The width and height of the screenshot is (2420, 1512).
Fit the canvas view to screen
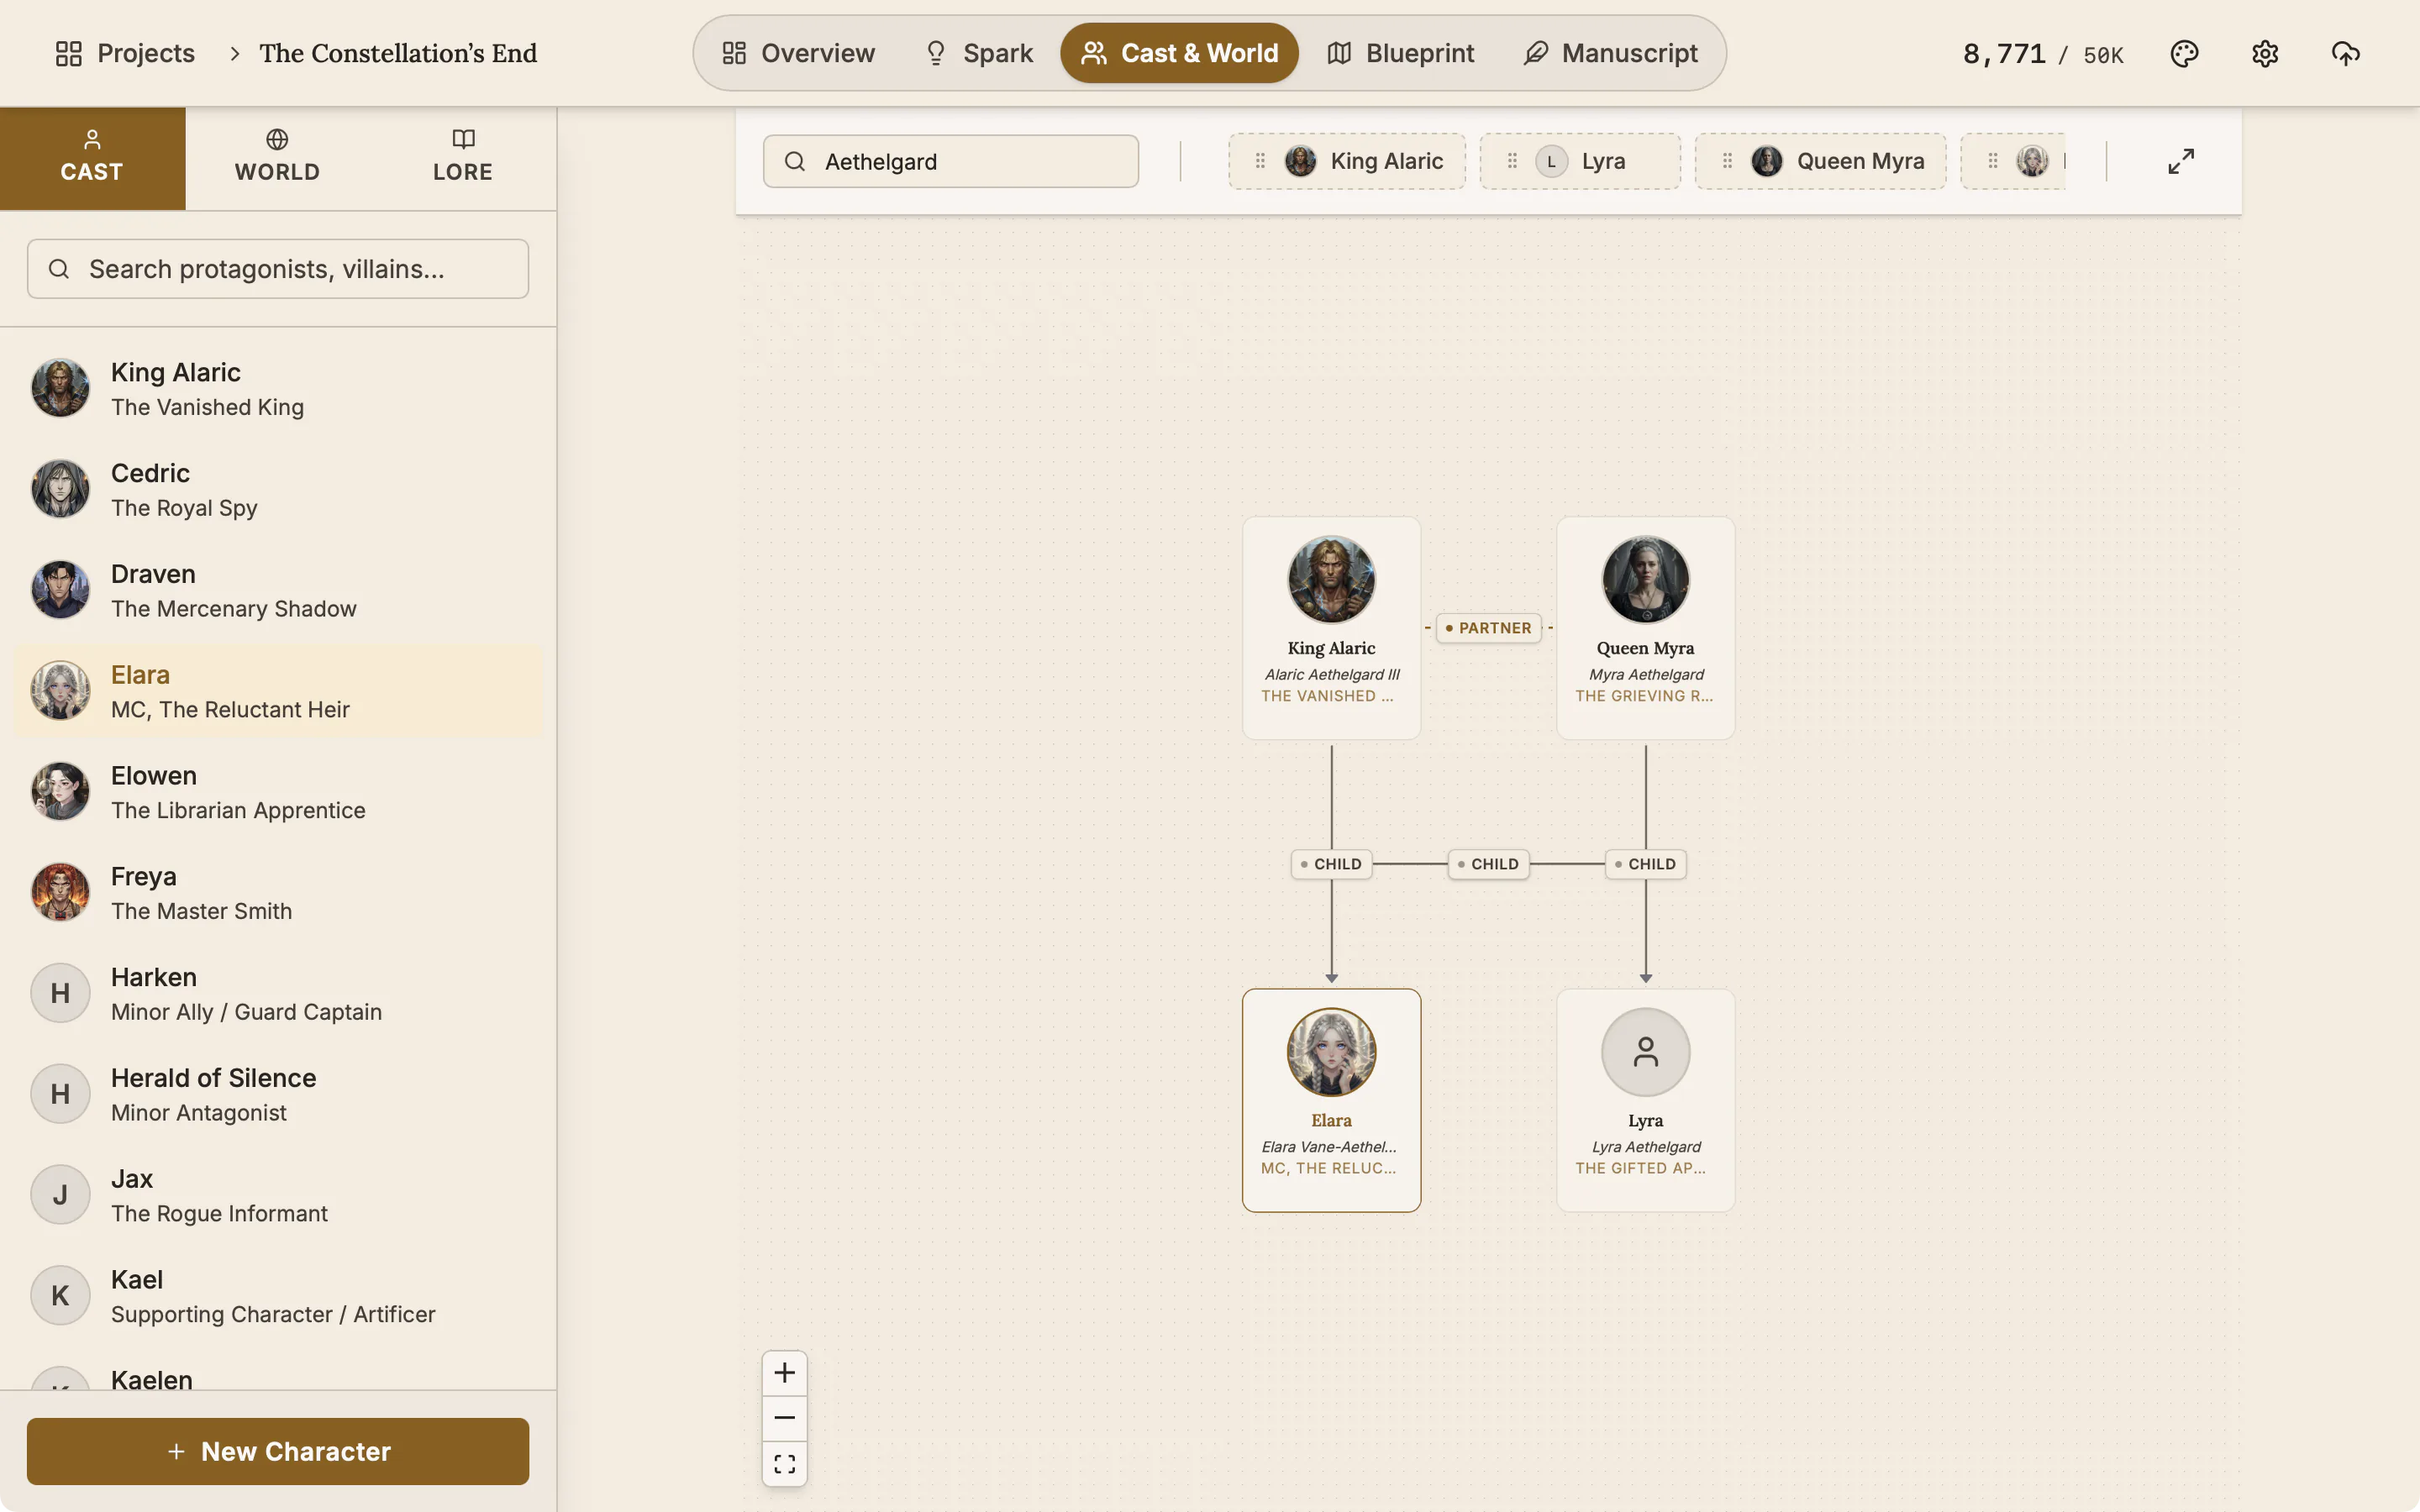(x=785, y=1464)
